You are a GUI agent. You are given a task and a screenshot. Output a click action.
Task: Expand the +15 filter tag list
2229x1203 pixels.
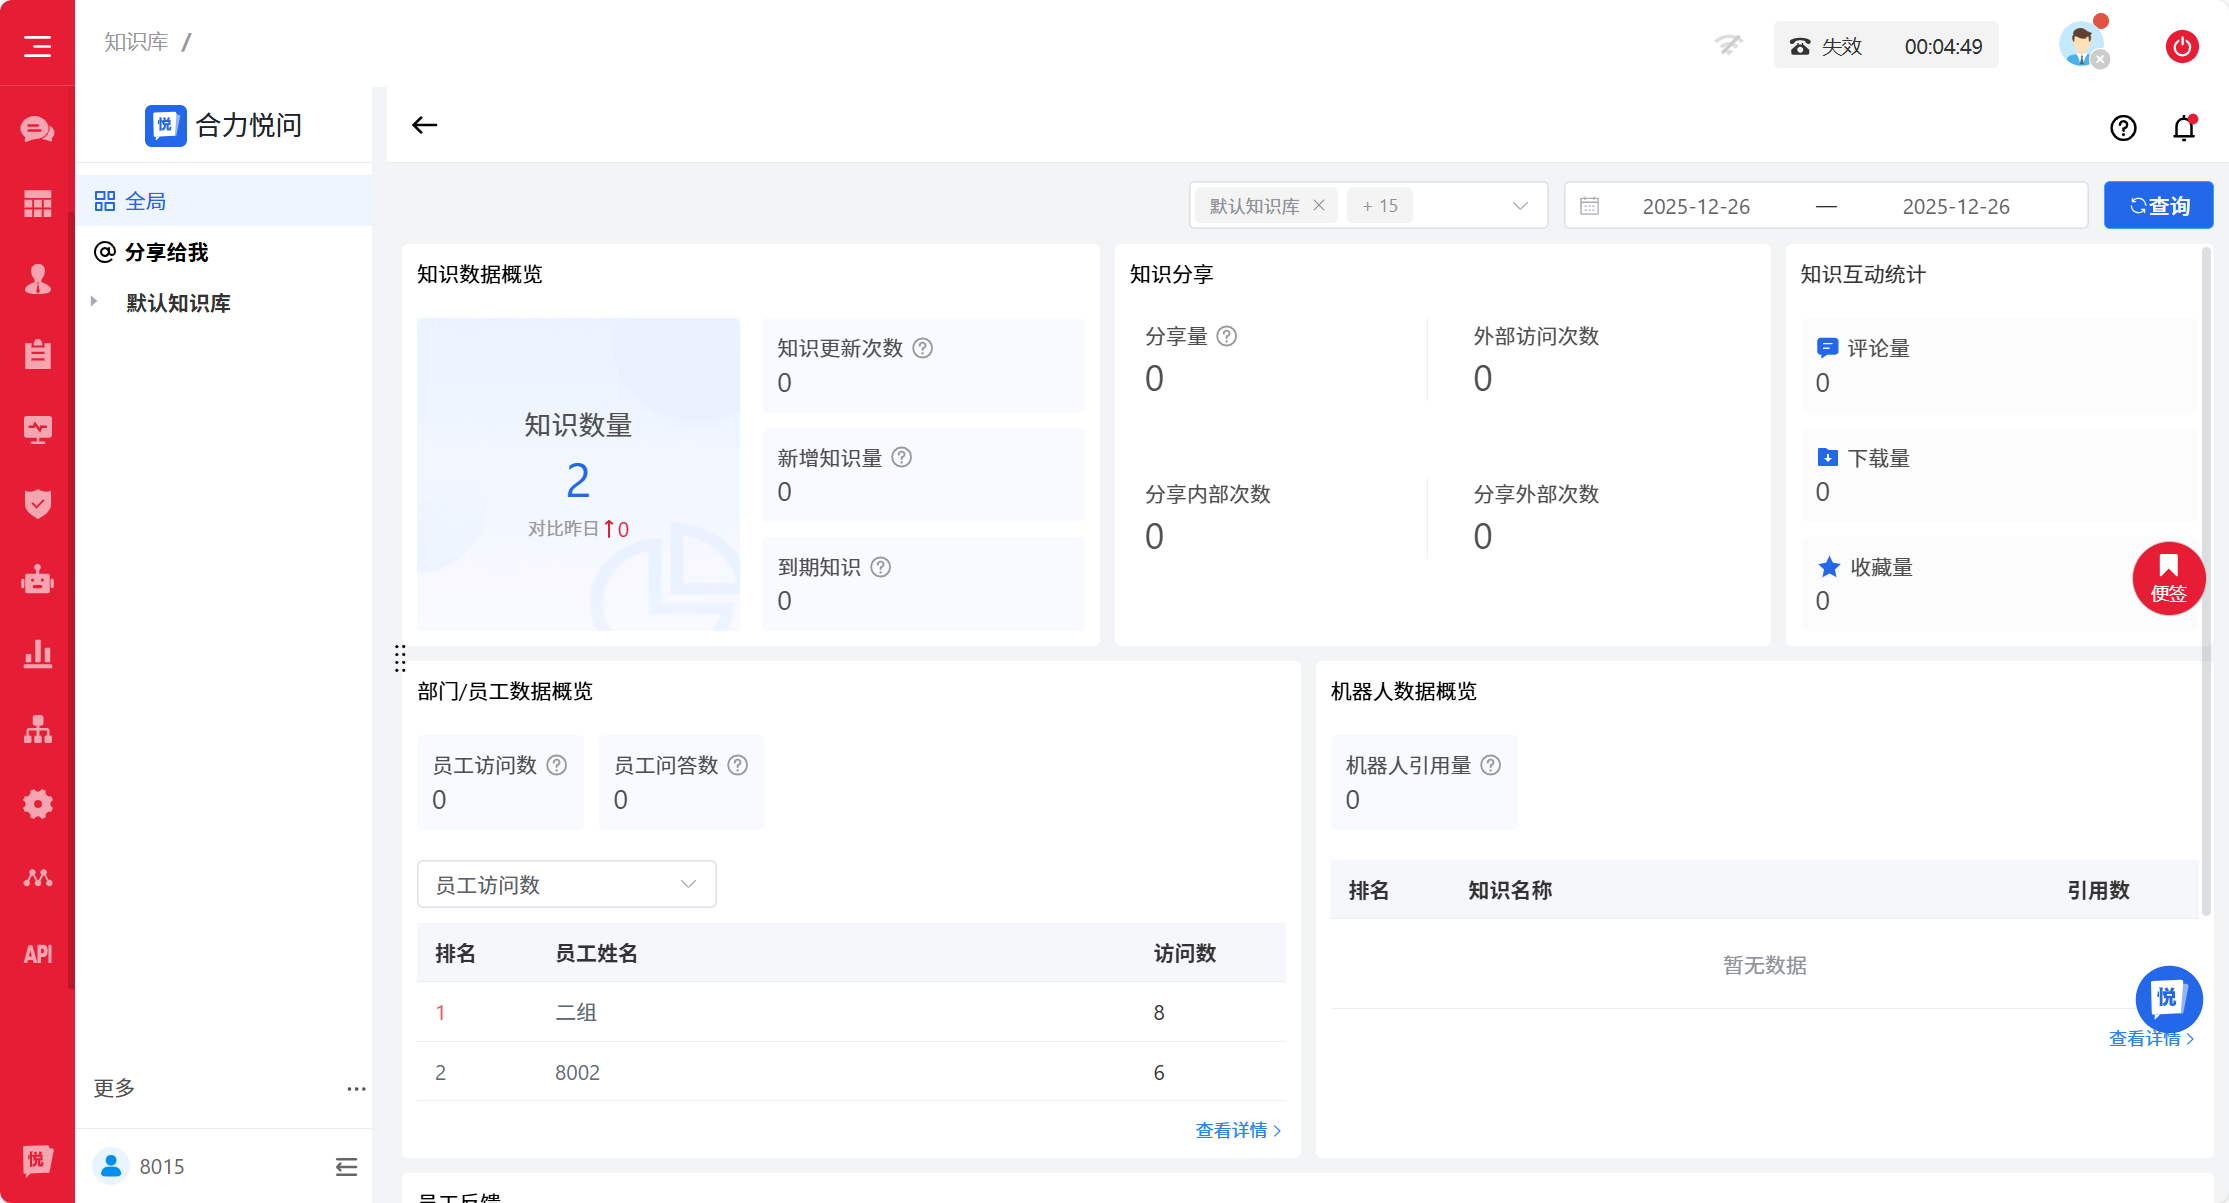(1379, 205)
